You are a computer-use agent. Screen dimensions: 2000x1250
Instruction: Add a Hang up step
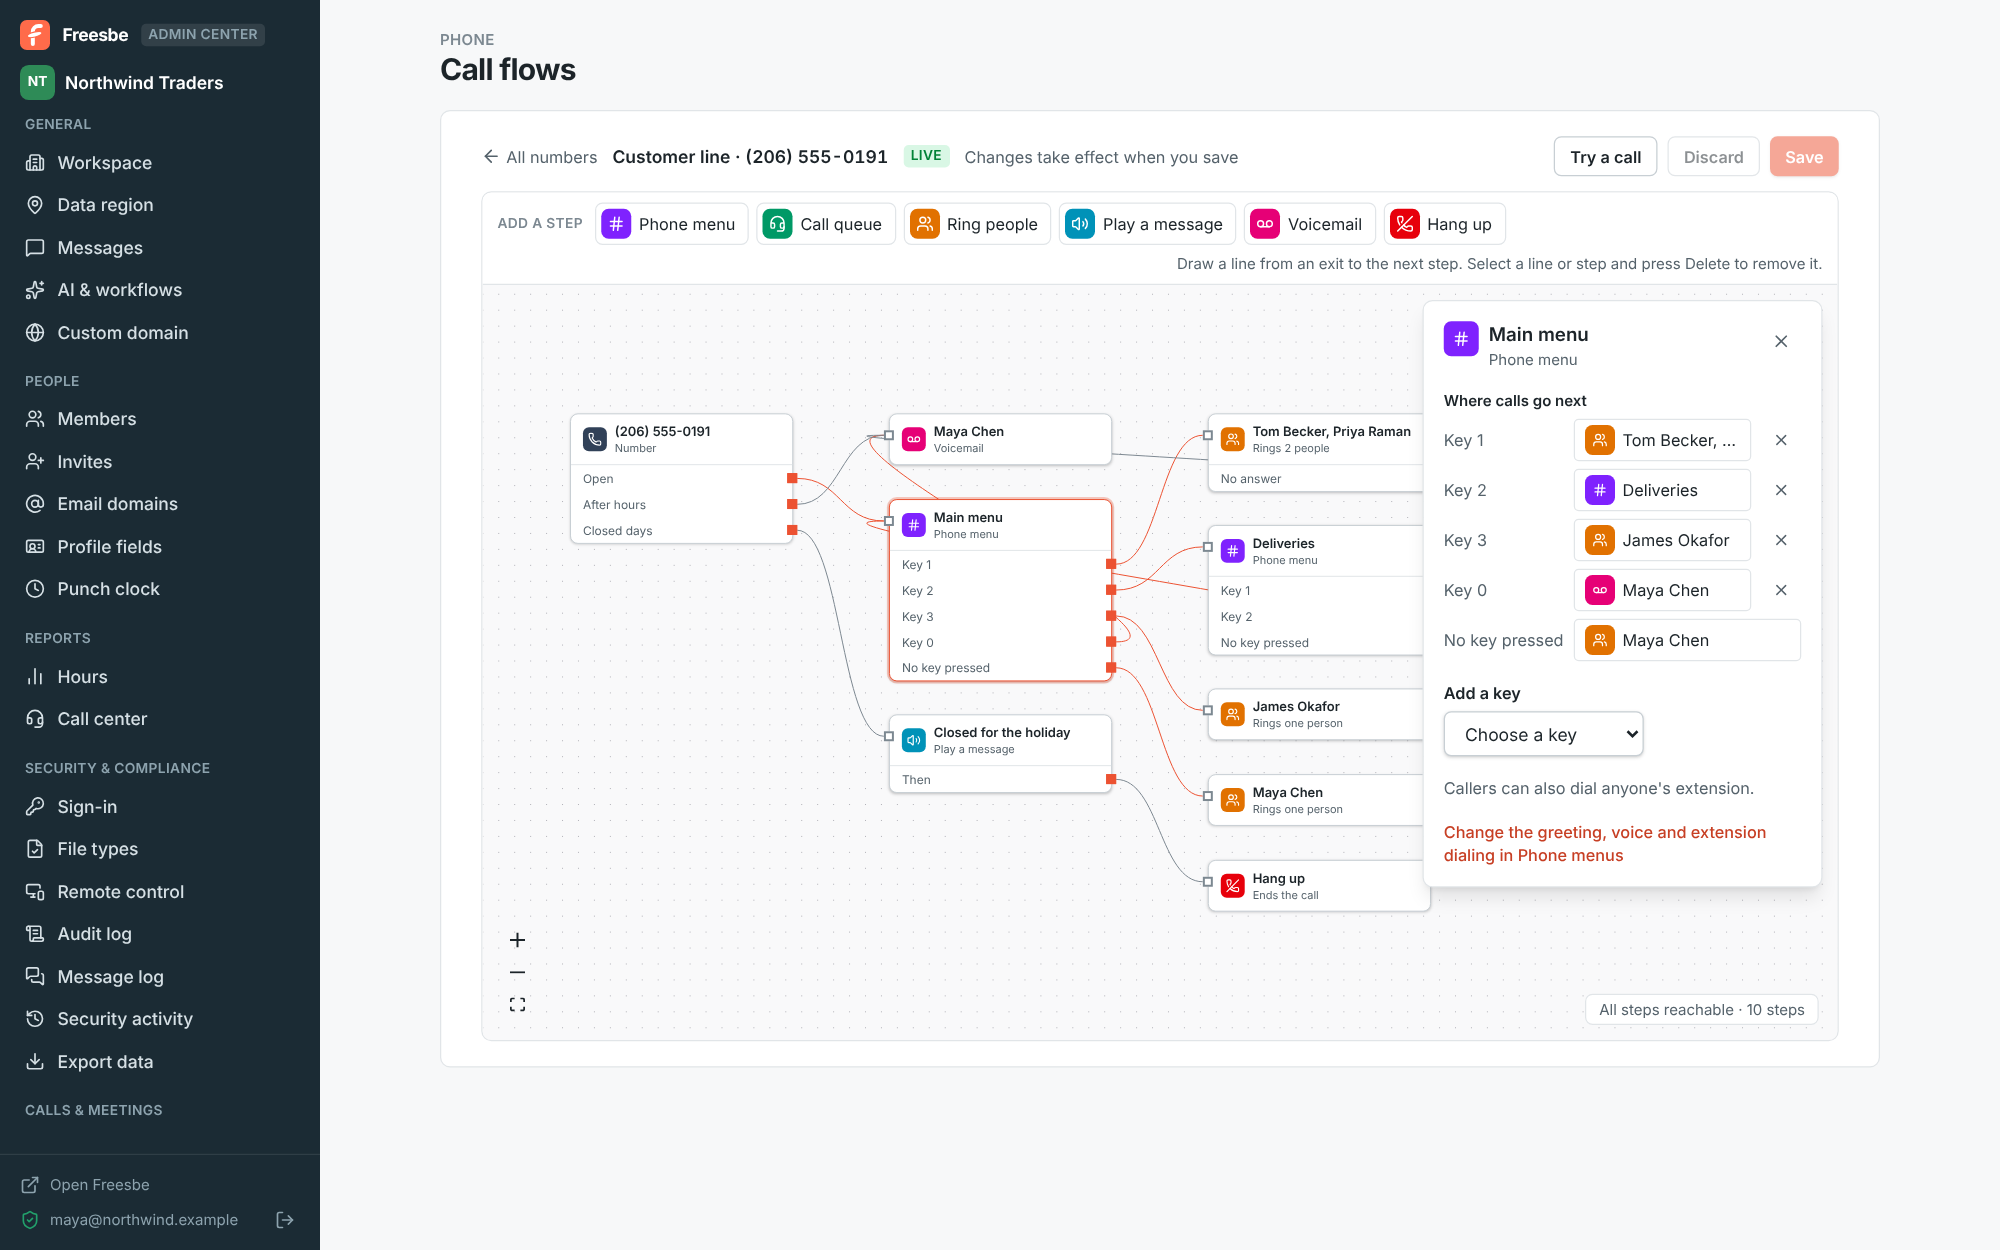click(1444, 224)
